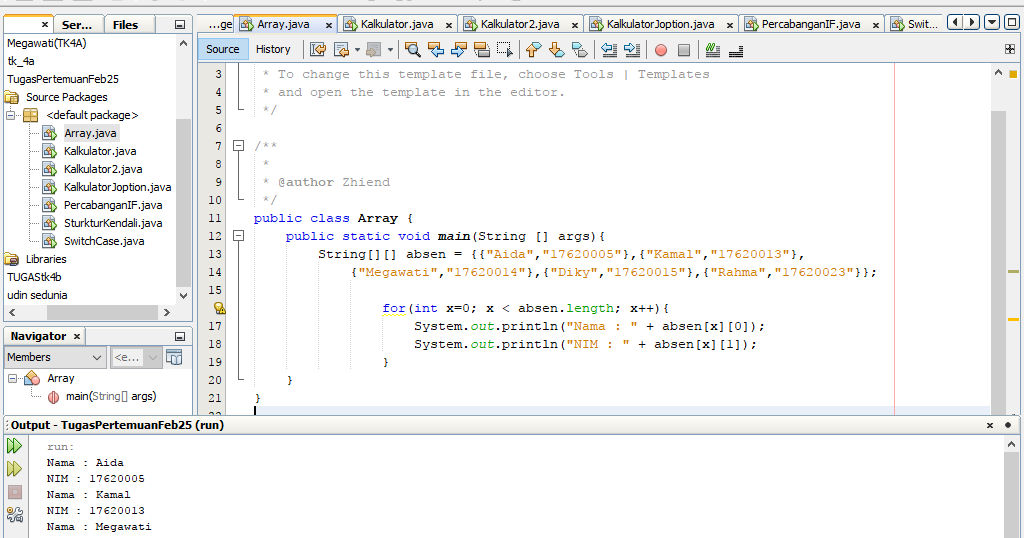Image resolution: width=1024 pixels, height=538 pixels.
Task: Re-run the project from Output panel
Action: click(14, 446)
